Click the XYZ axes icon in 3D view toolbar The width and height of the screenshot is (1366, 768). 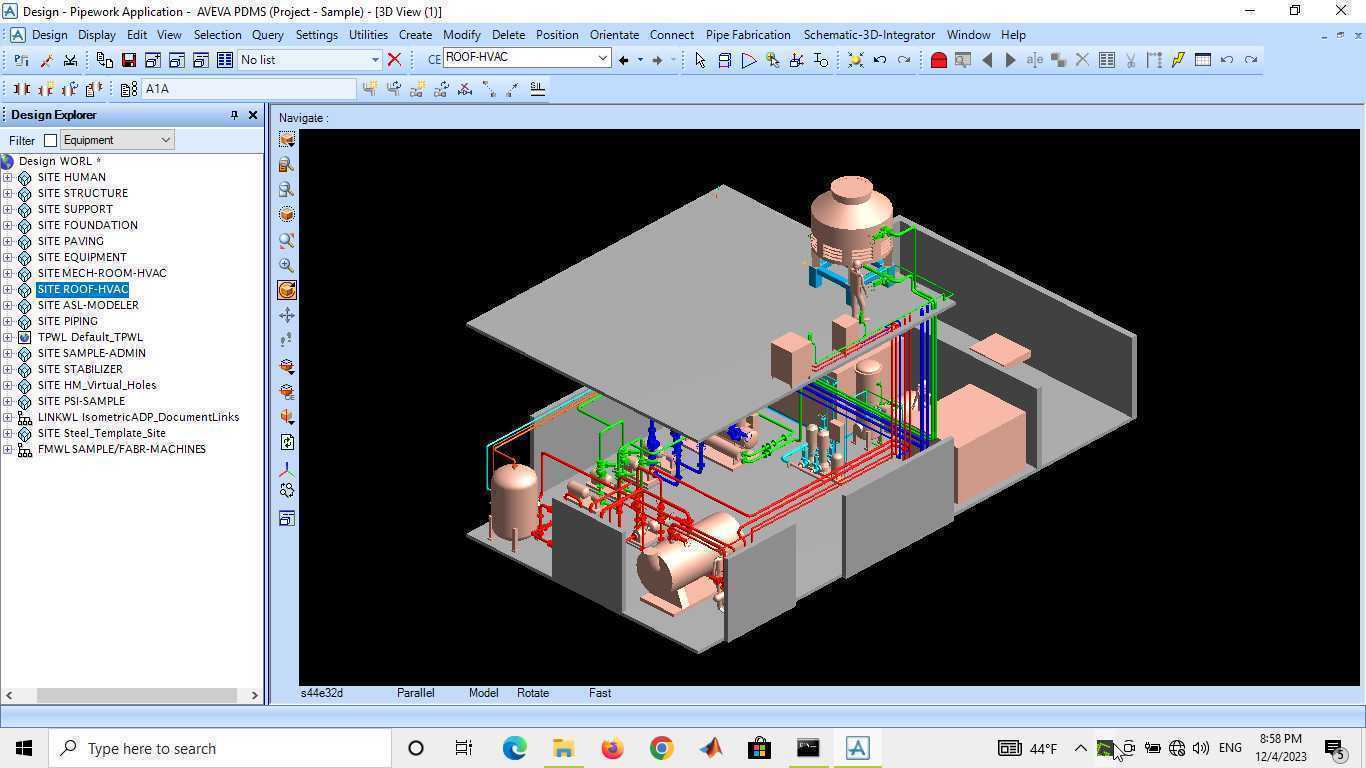tap(287, 467)
